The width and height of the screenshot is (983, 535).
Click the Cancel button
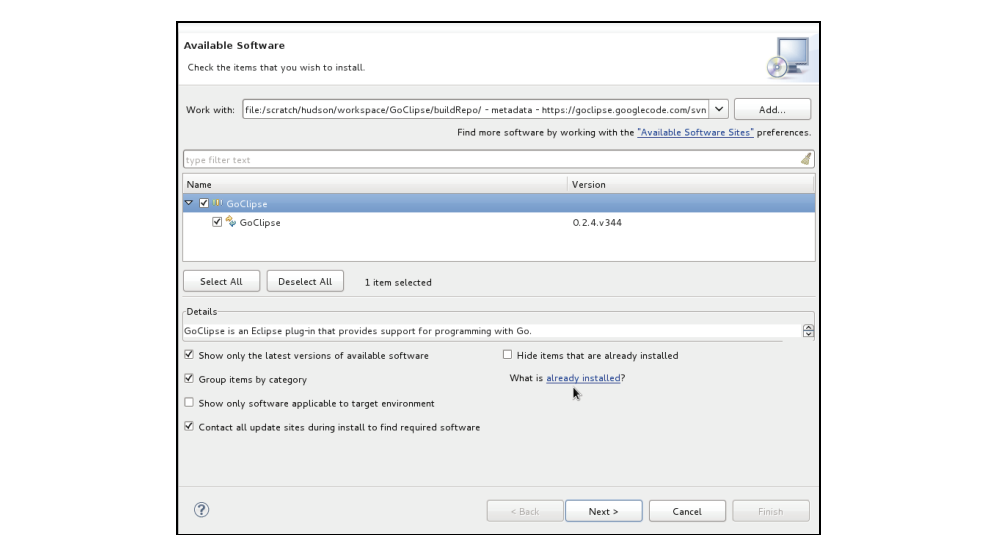pyautogui.click(x=687, y=511)
